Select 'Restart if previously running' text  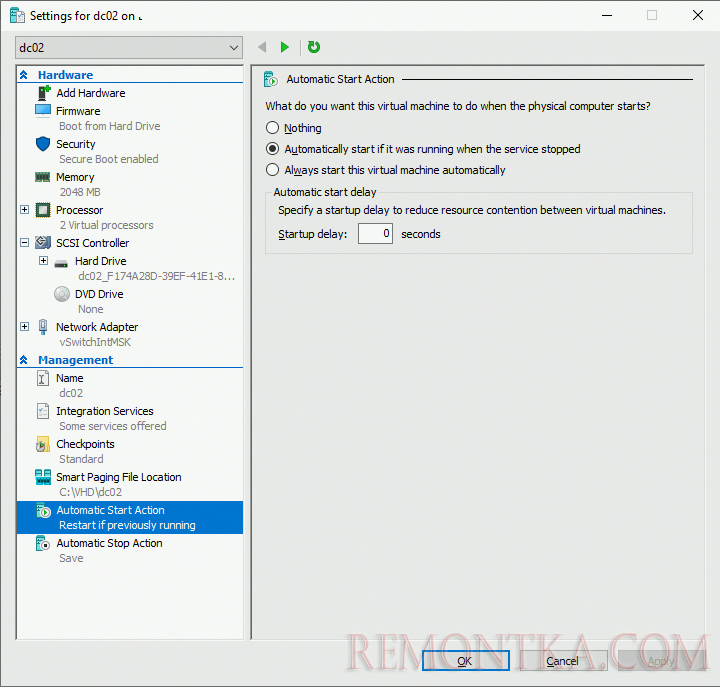(127, 525)
